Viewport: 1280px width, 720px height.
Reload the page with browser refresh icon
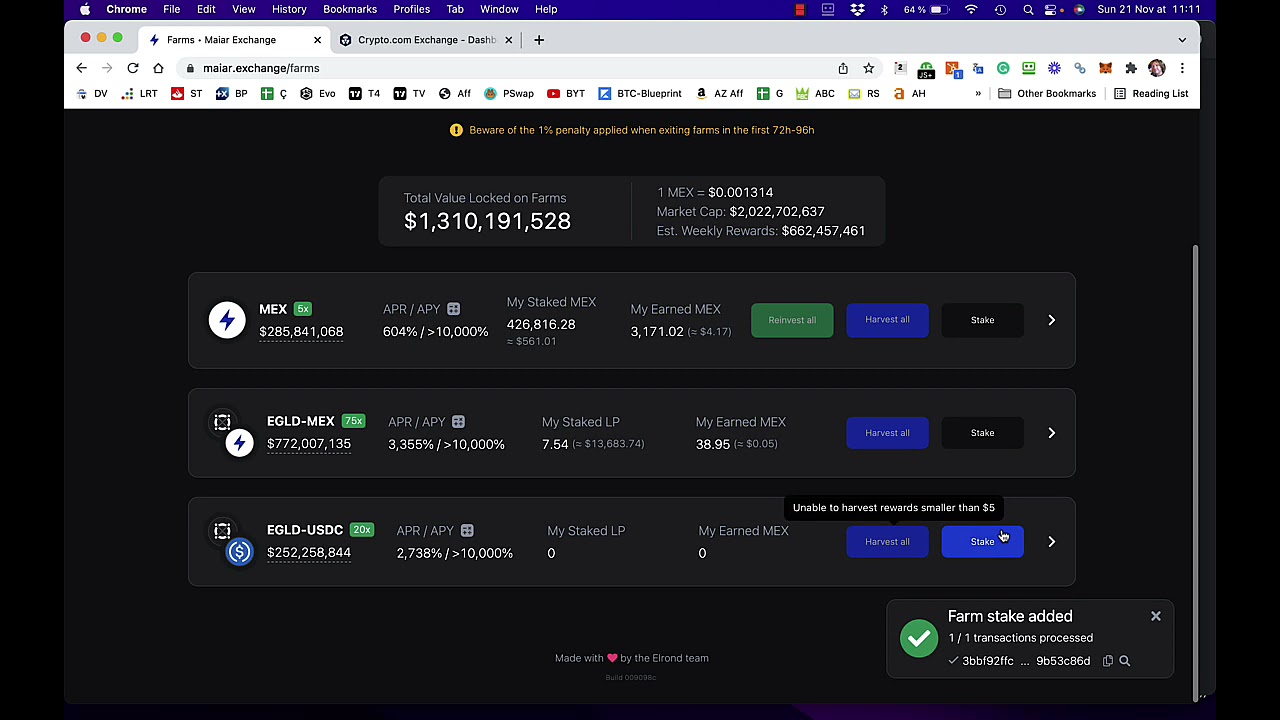pos(132,68)
